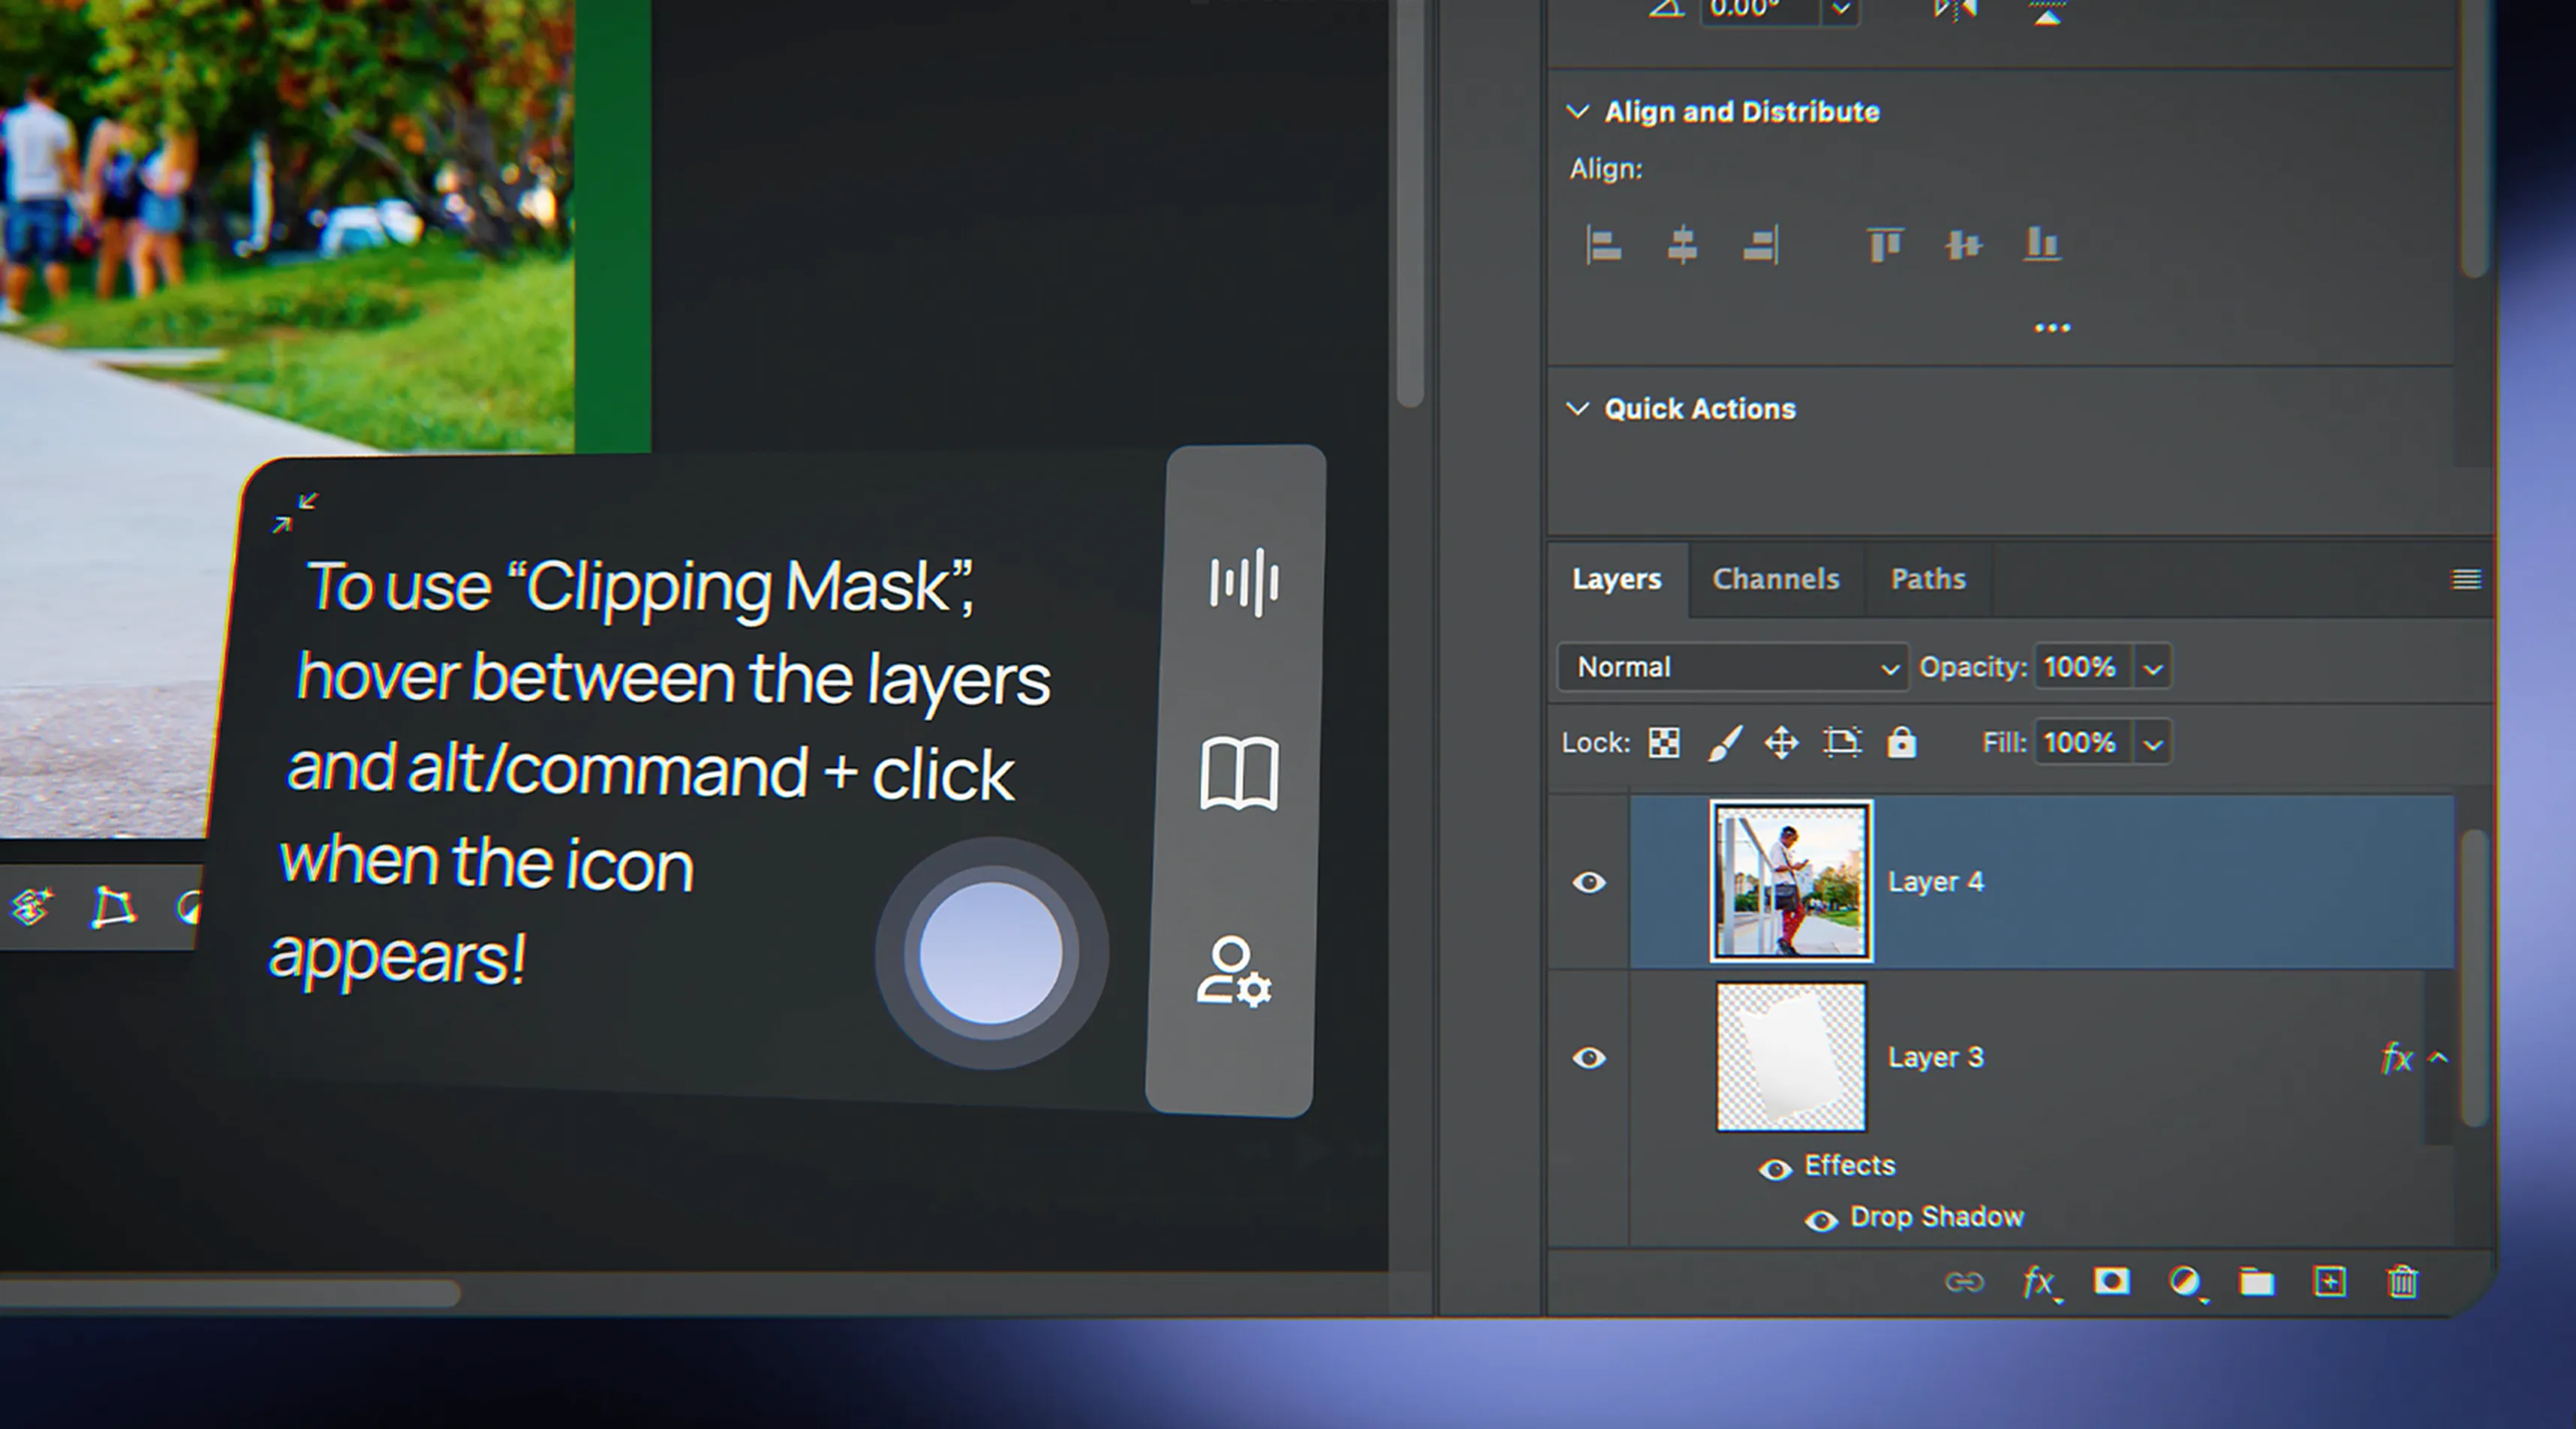Collapse the Align and Distribute section

(x=1577, y=111)
